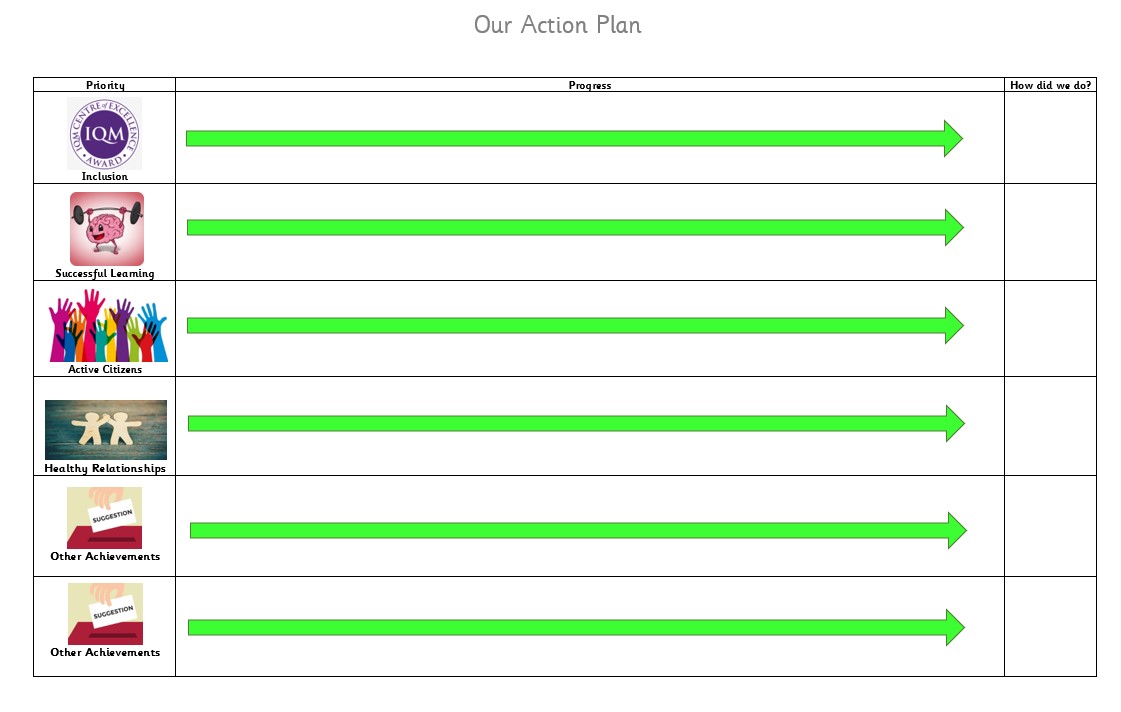Select the weightlifting brain image
Screen dimensions: 1121x712
pyautogui.click(x=106, y=229)
